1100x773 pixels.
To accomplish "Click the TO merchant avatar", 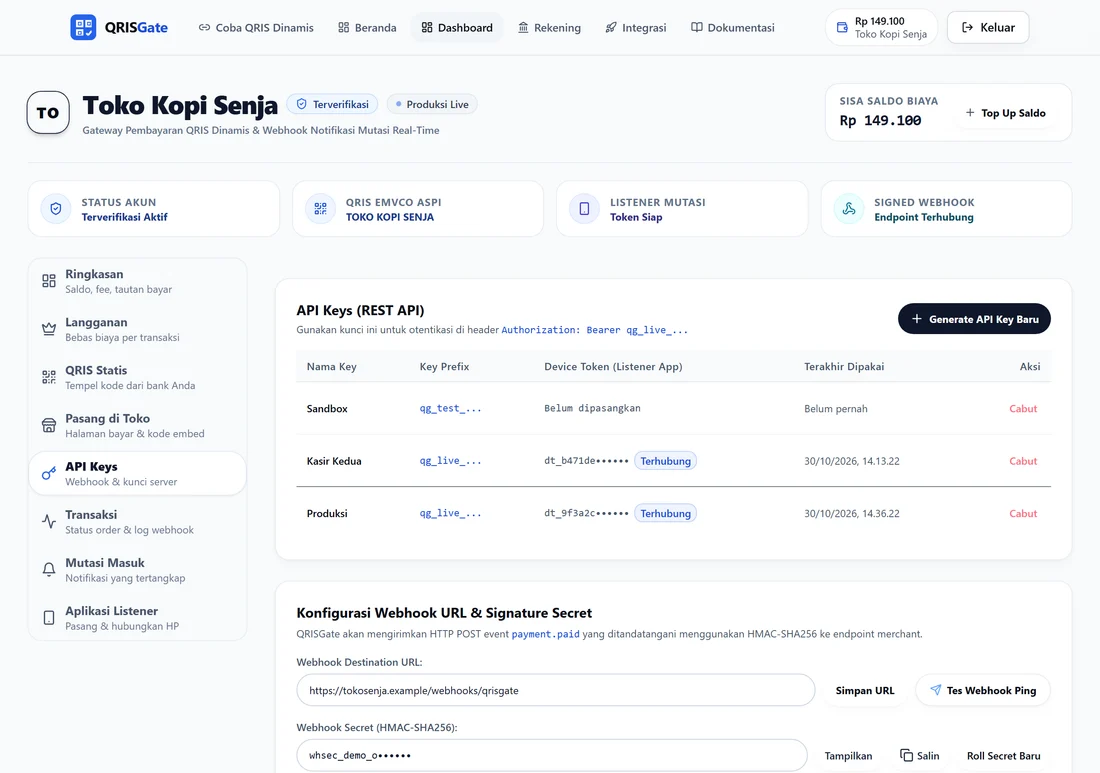I will (48, 112).
